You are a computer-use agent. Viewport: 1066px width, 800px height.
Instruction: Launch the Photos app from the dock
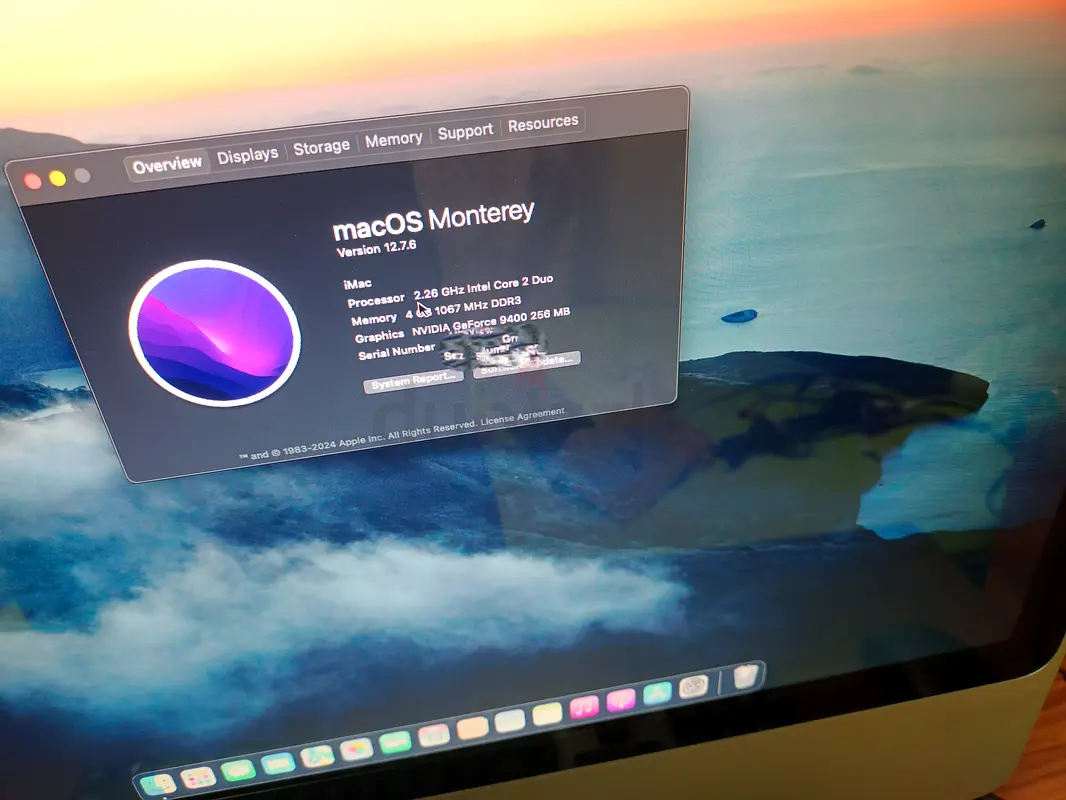click(x=356, y=749)
